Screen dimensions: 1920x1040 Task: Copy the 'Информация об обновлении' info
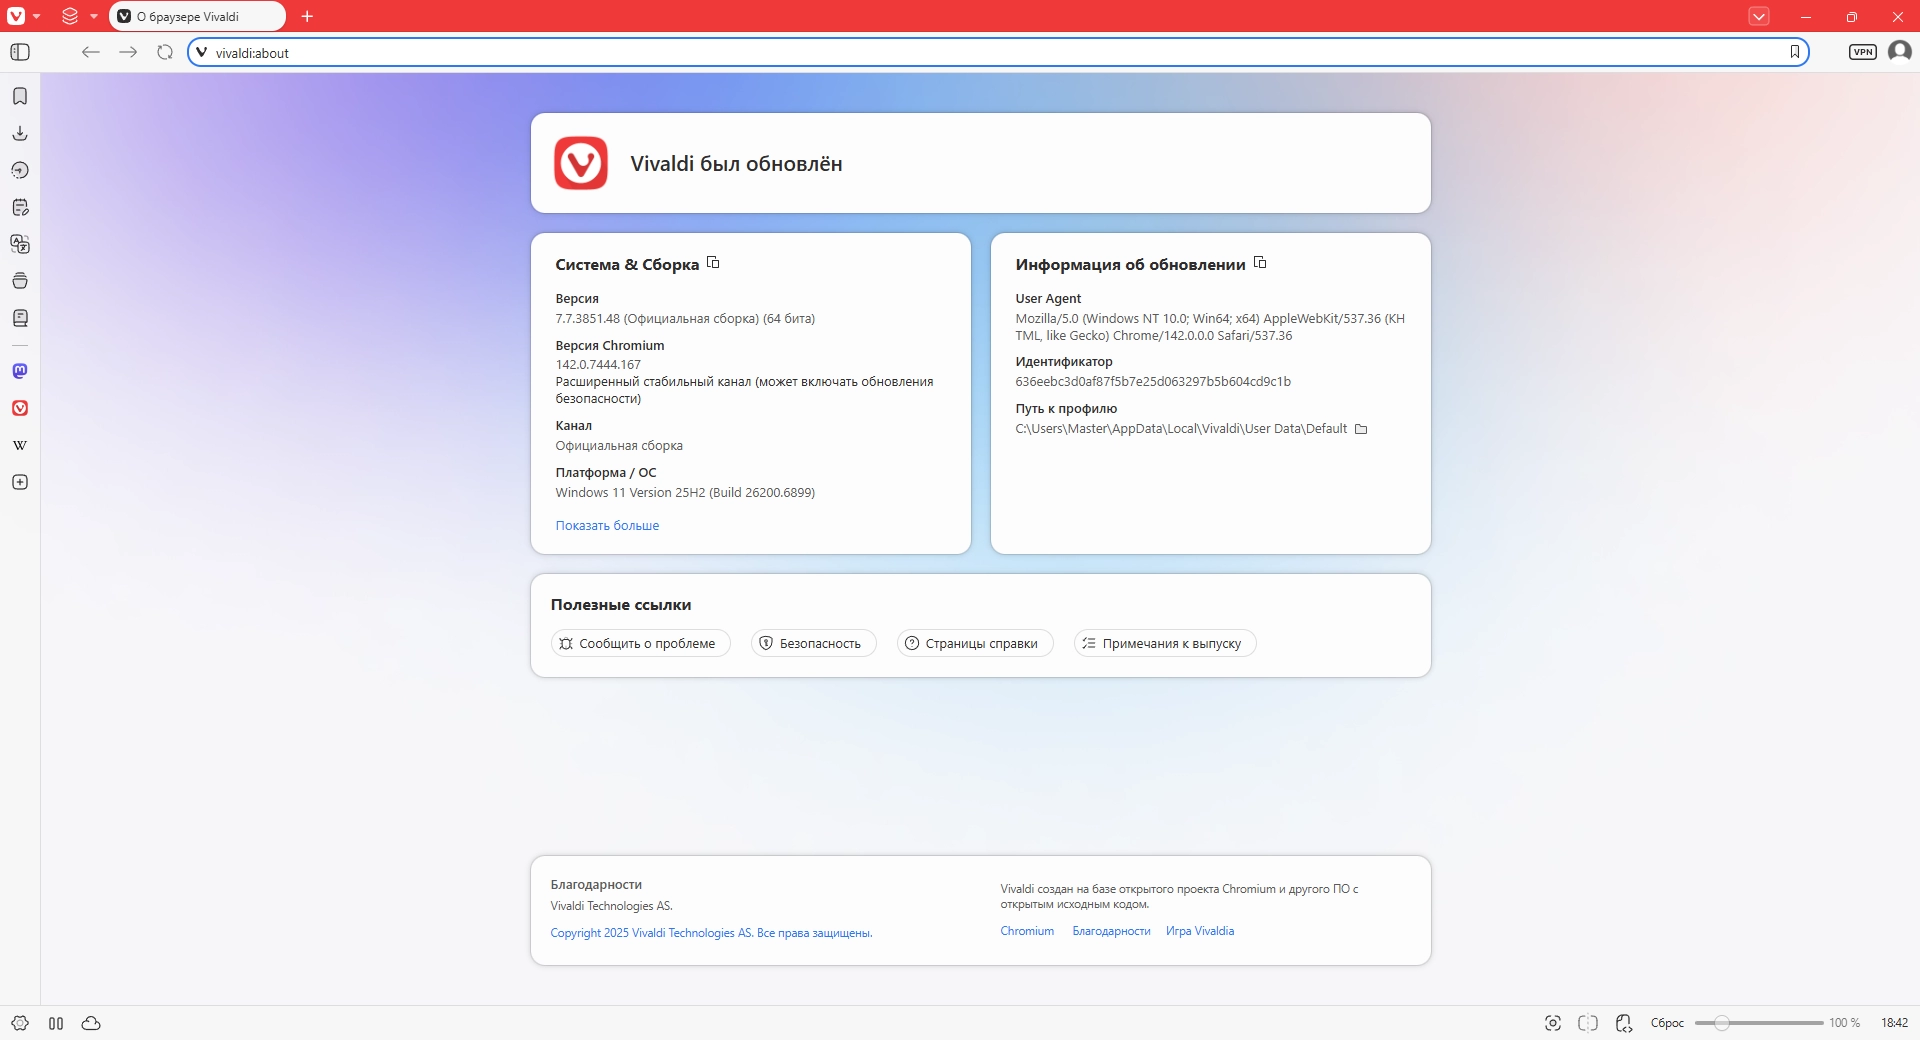click(x=1260, y=263)
